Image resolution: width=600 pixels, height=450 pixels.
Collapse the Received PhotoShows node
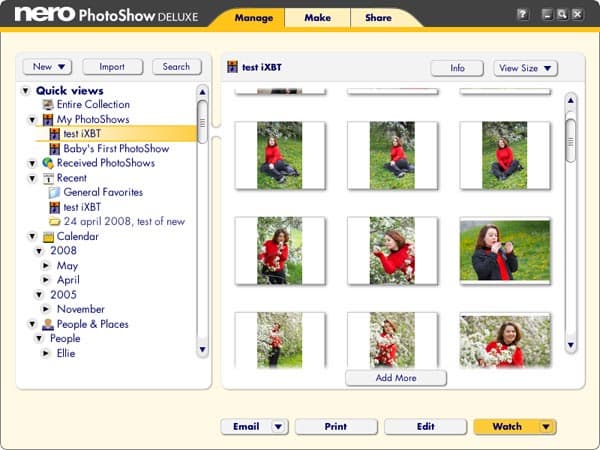[33, 163]
